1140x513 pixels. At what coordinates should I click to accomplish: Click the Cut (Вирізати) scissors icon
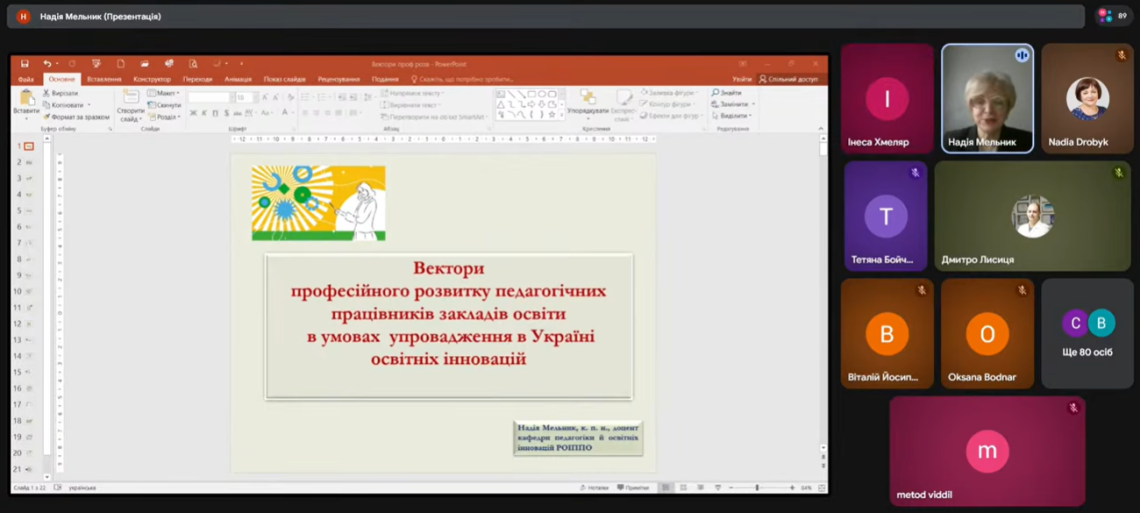click(x=47, y=93)
